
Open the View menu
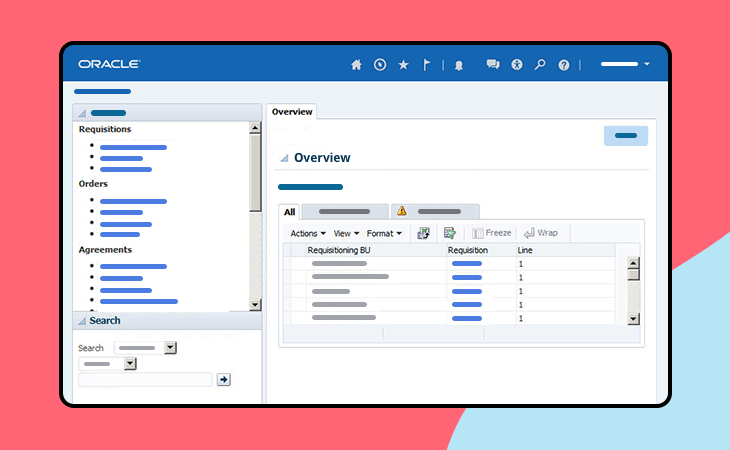[346, 233]
